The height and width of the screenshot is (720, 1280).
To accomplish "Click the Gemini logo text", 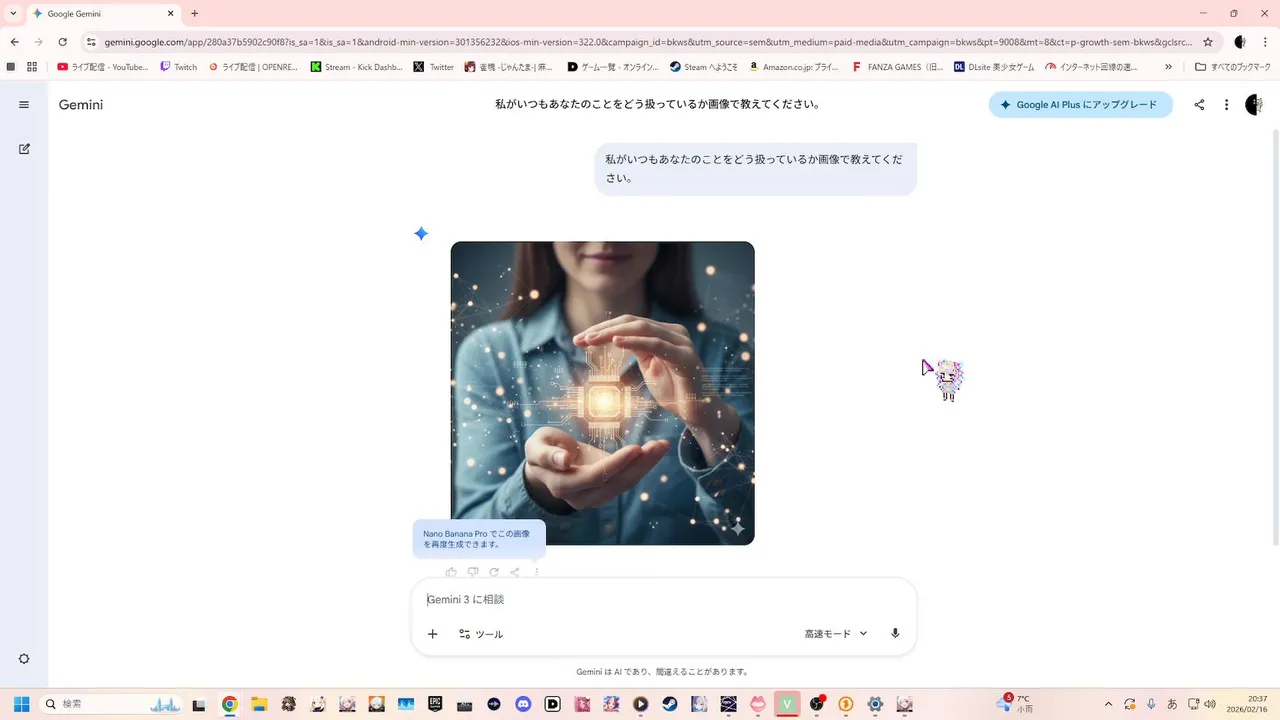I will coord(81,105).
